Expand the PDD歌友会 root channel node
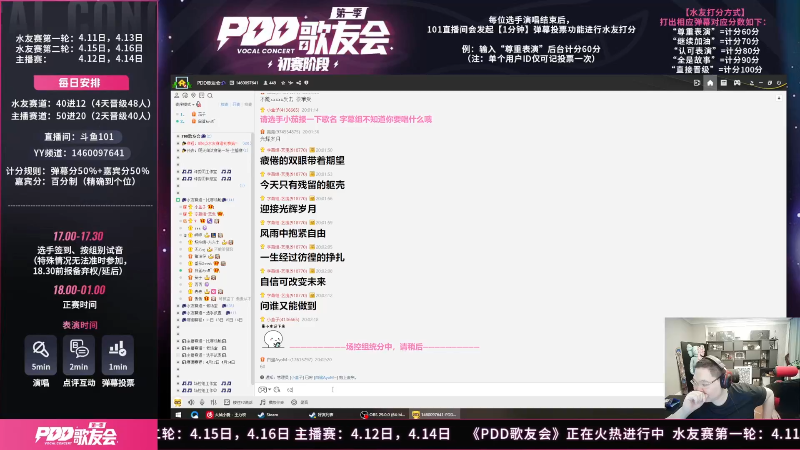The image size is (800, 450). point(178,136)
